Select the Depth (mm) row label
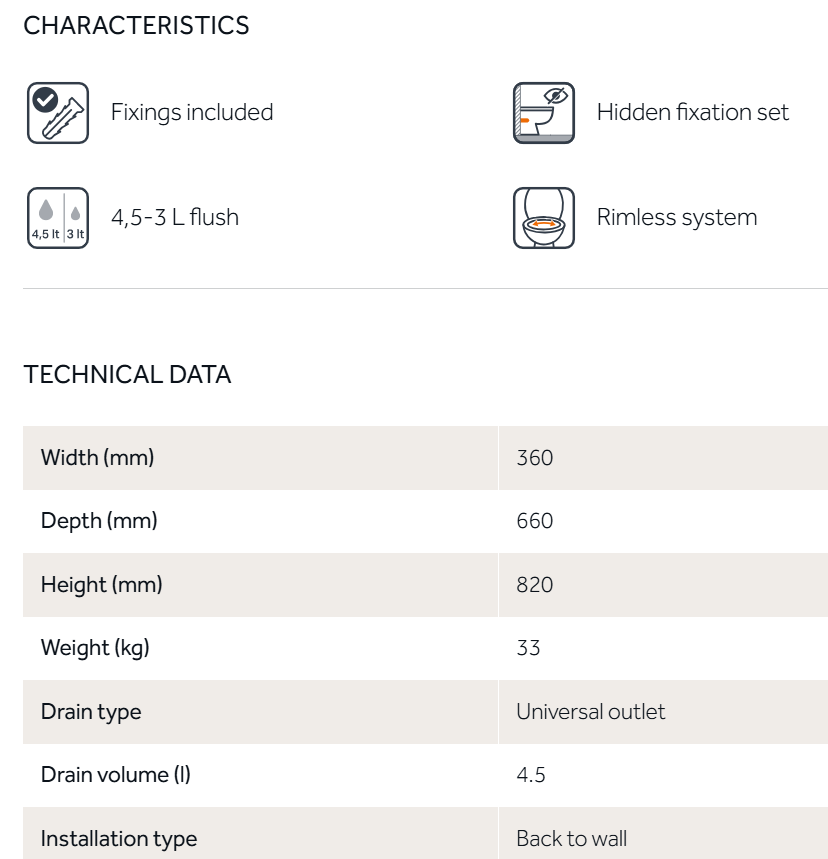Image resolution: width=828 pixels, height=859 pixels. click(x=99, y=521)
